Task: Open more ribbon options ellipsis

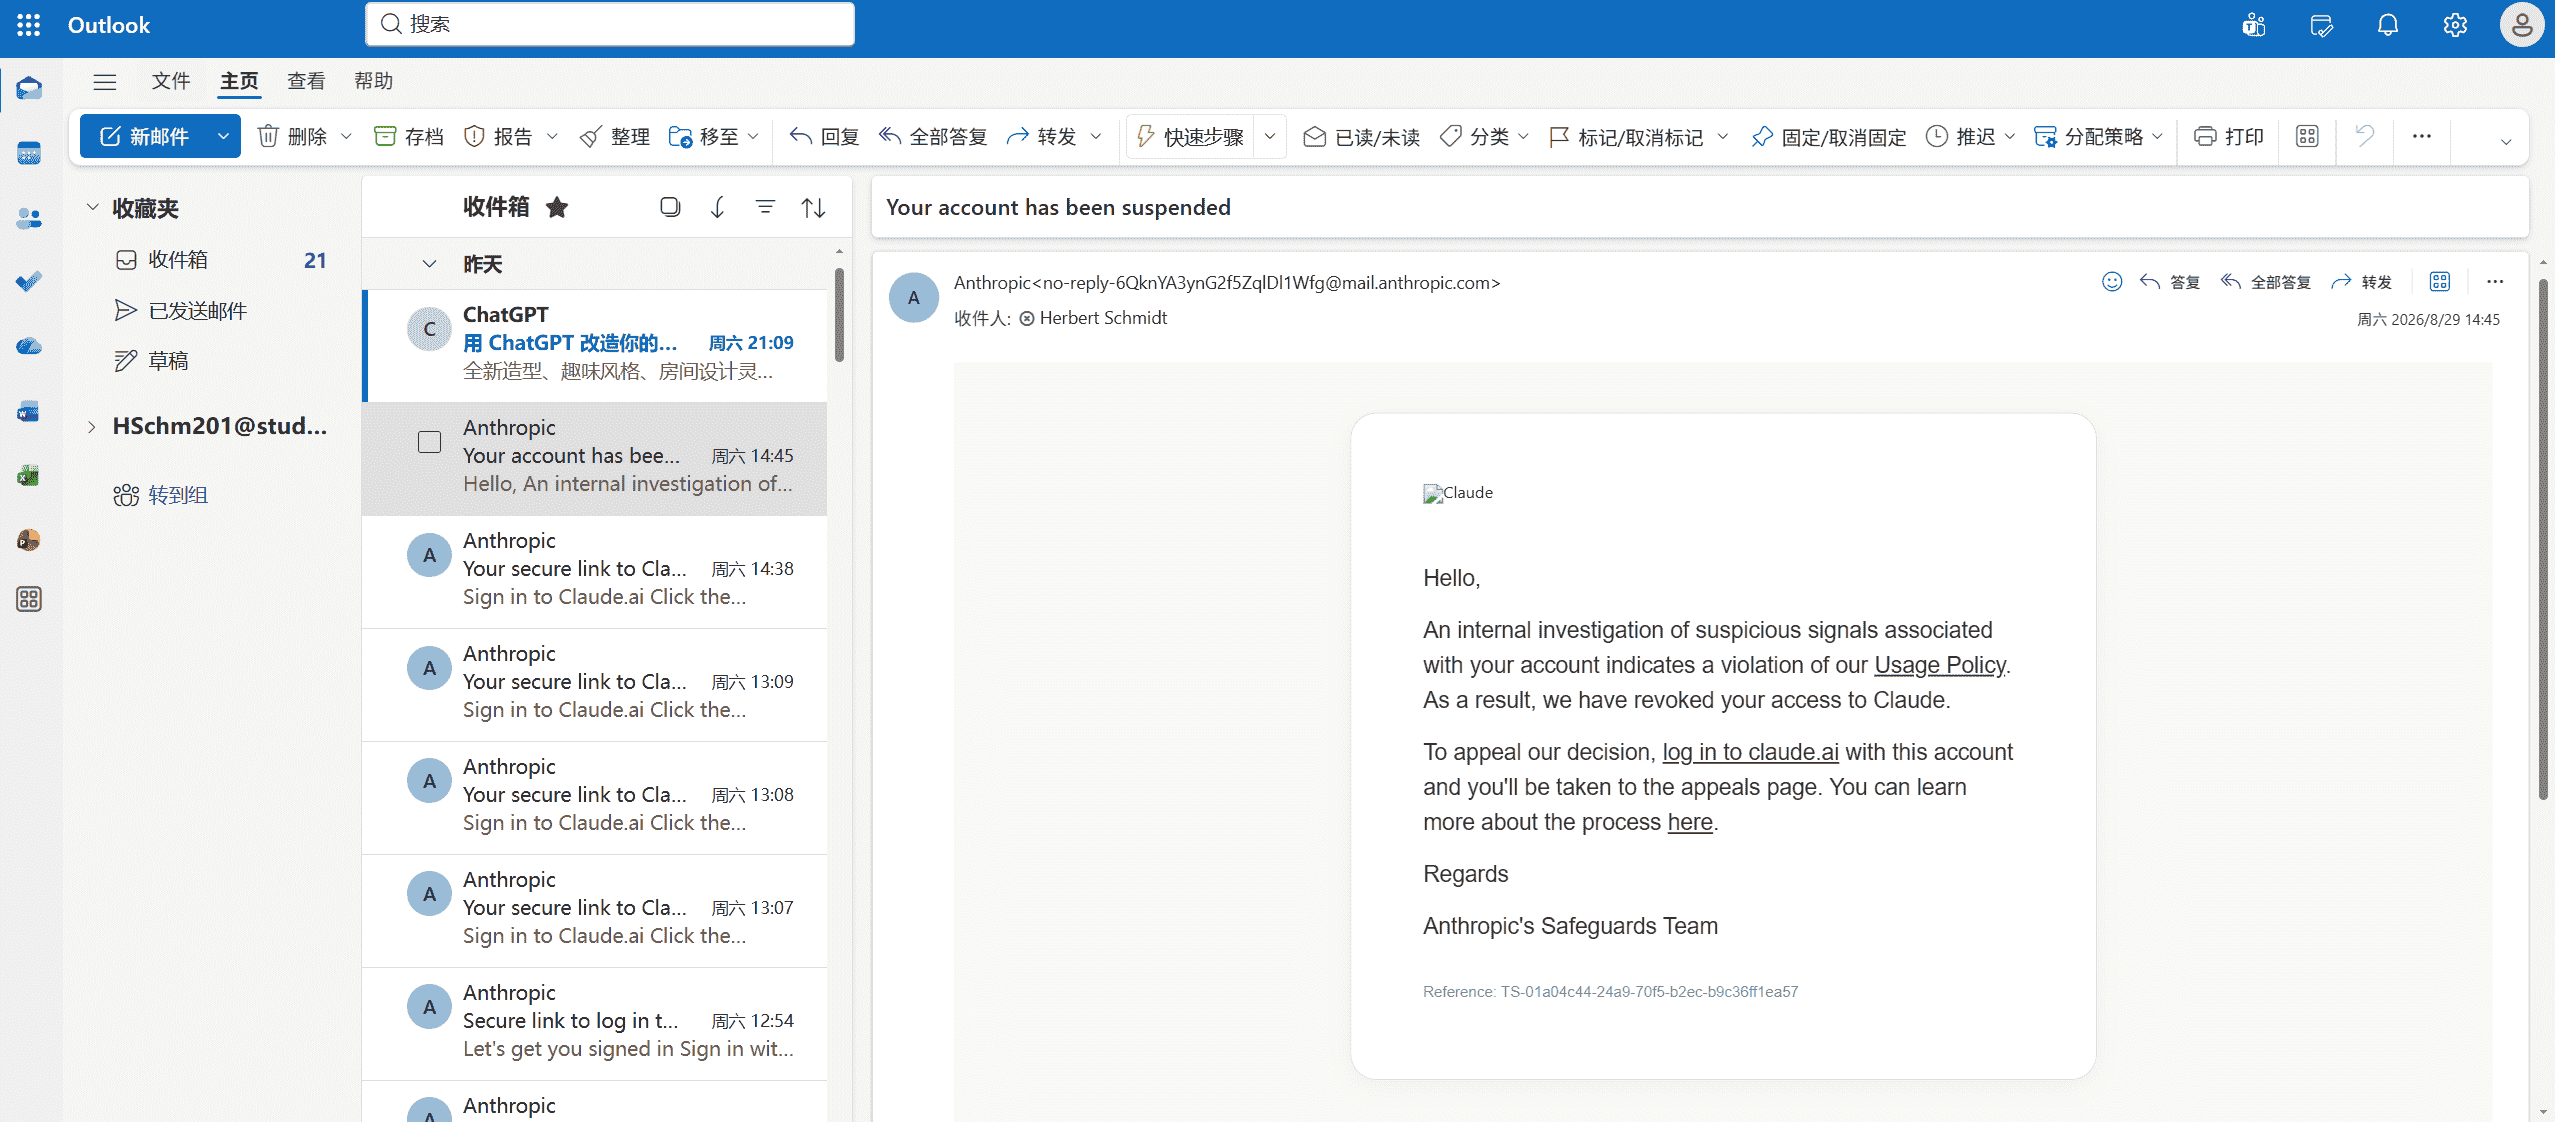Action: click(2422, 136)
